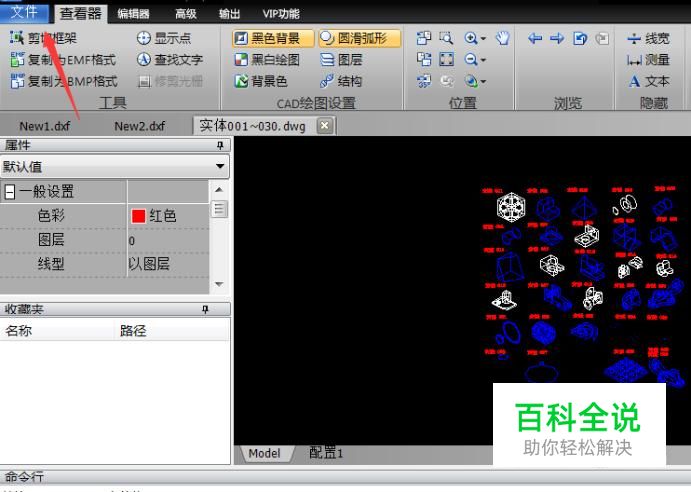The image size is (691, 492).
Task: Switch to the New2.dxf document tab
Action: (x=139, y=126)
